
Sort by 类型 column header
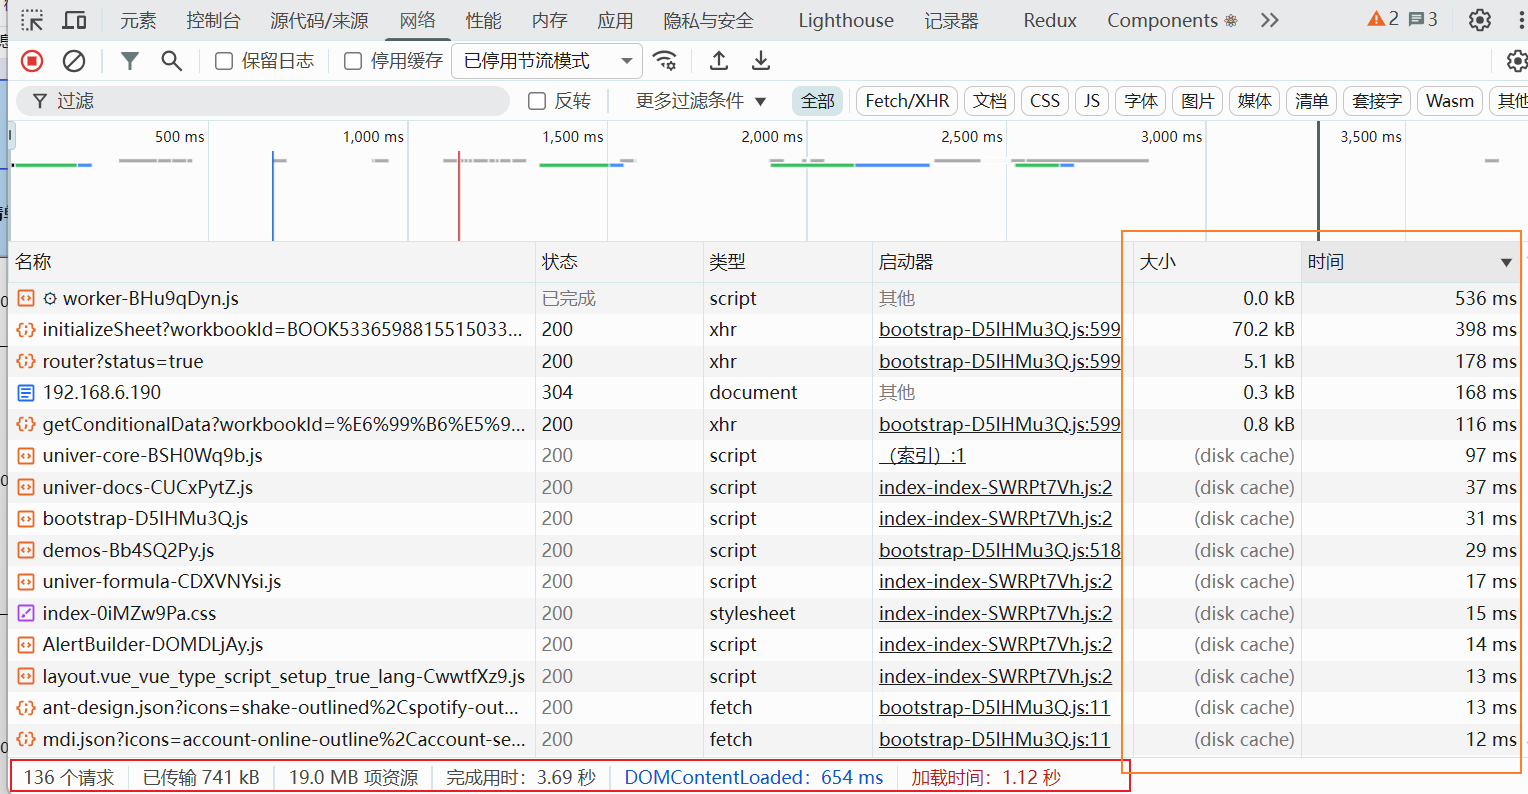click(x=787, y=262)
